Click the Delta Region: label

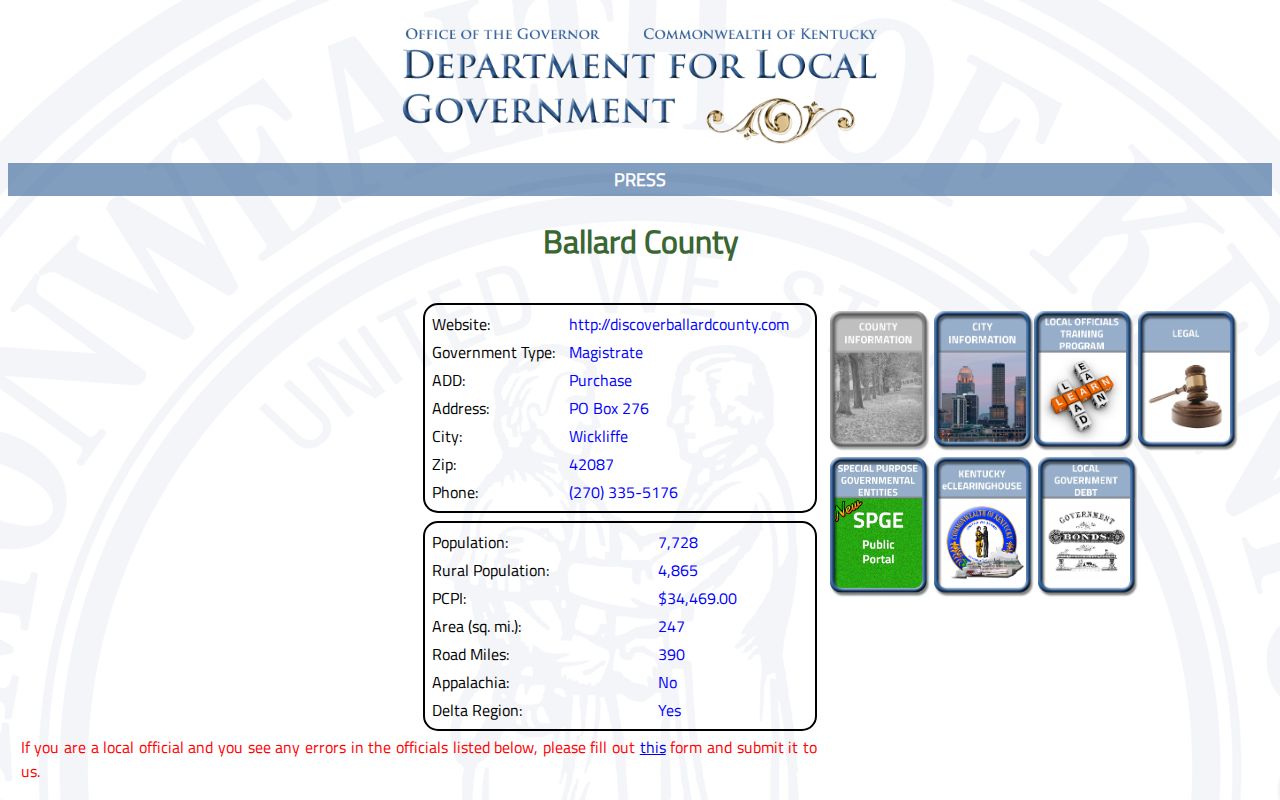pyautogui.click(x=477, y=711)
